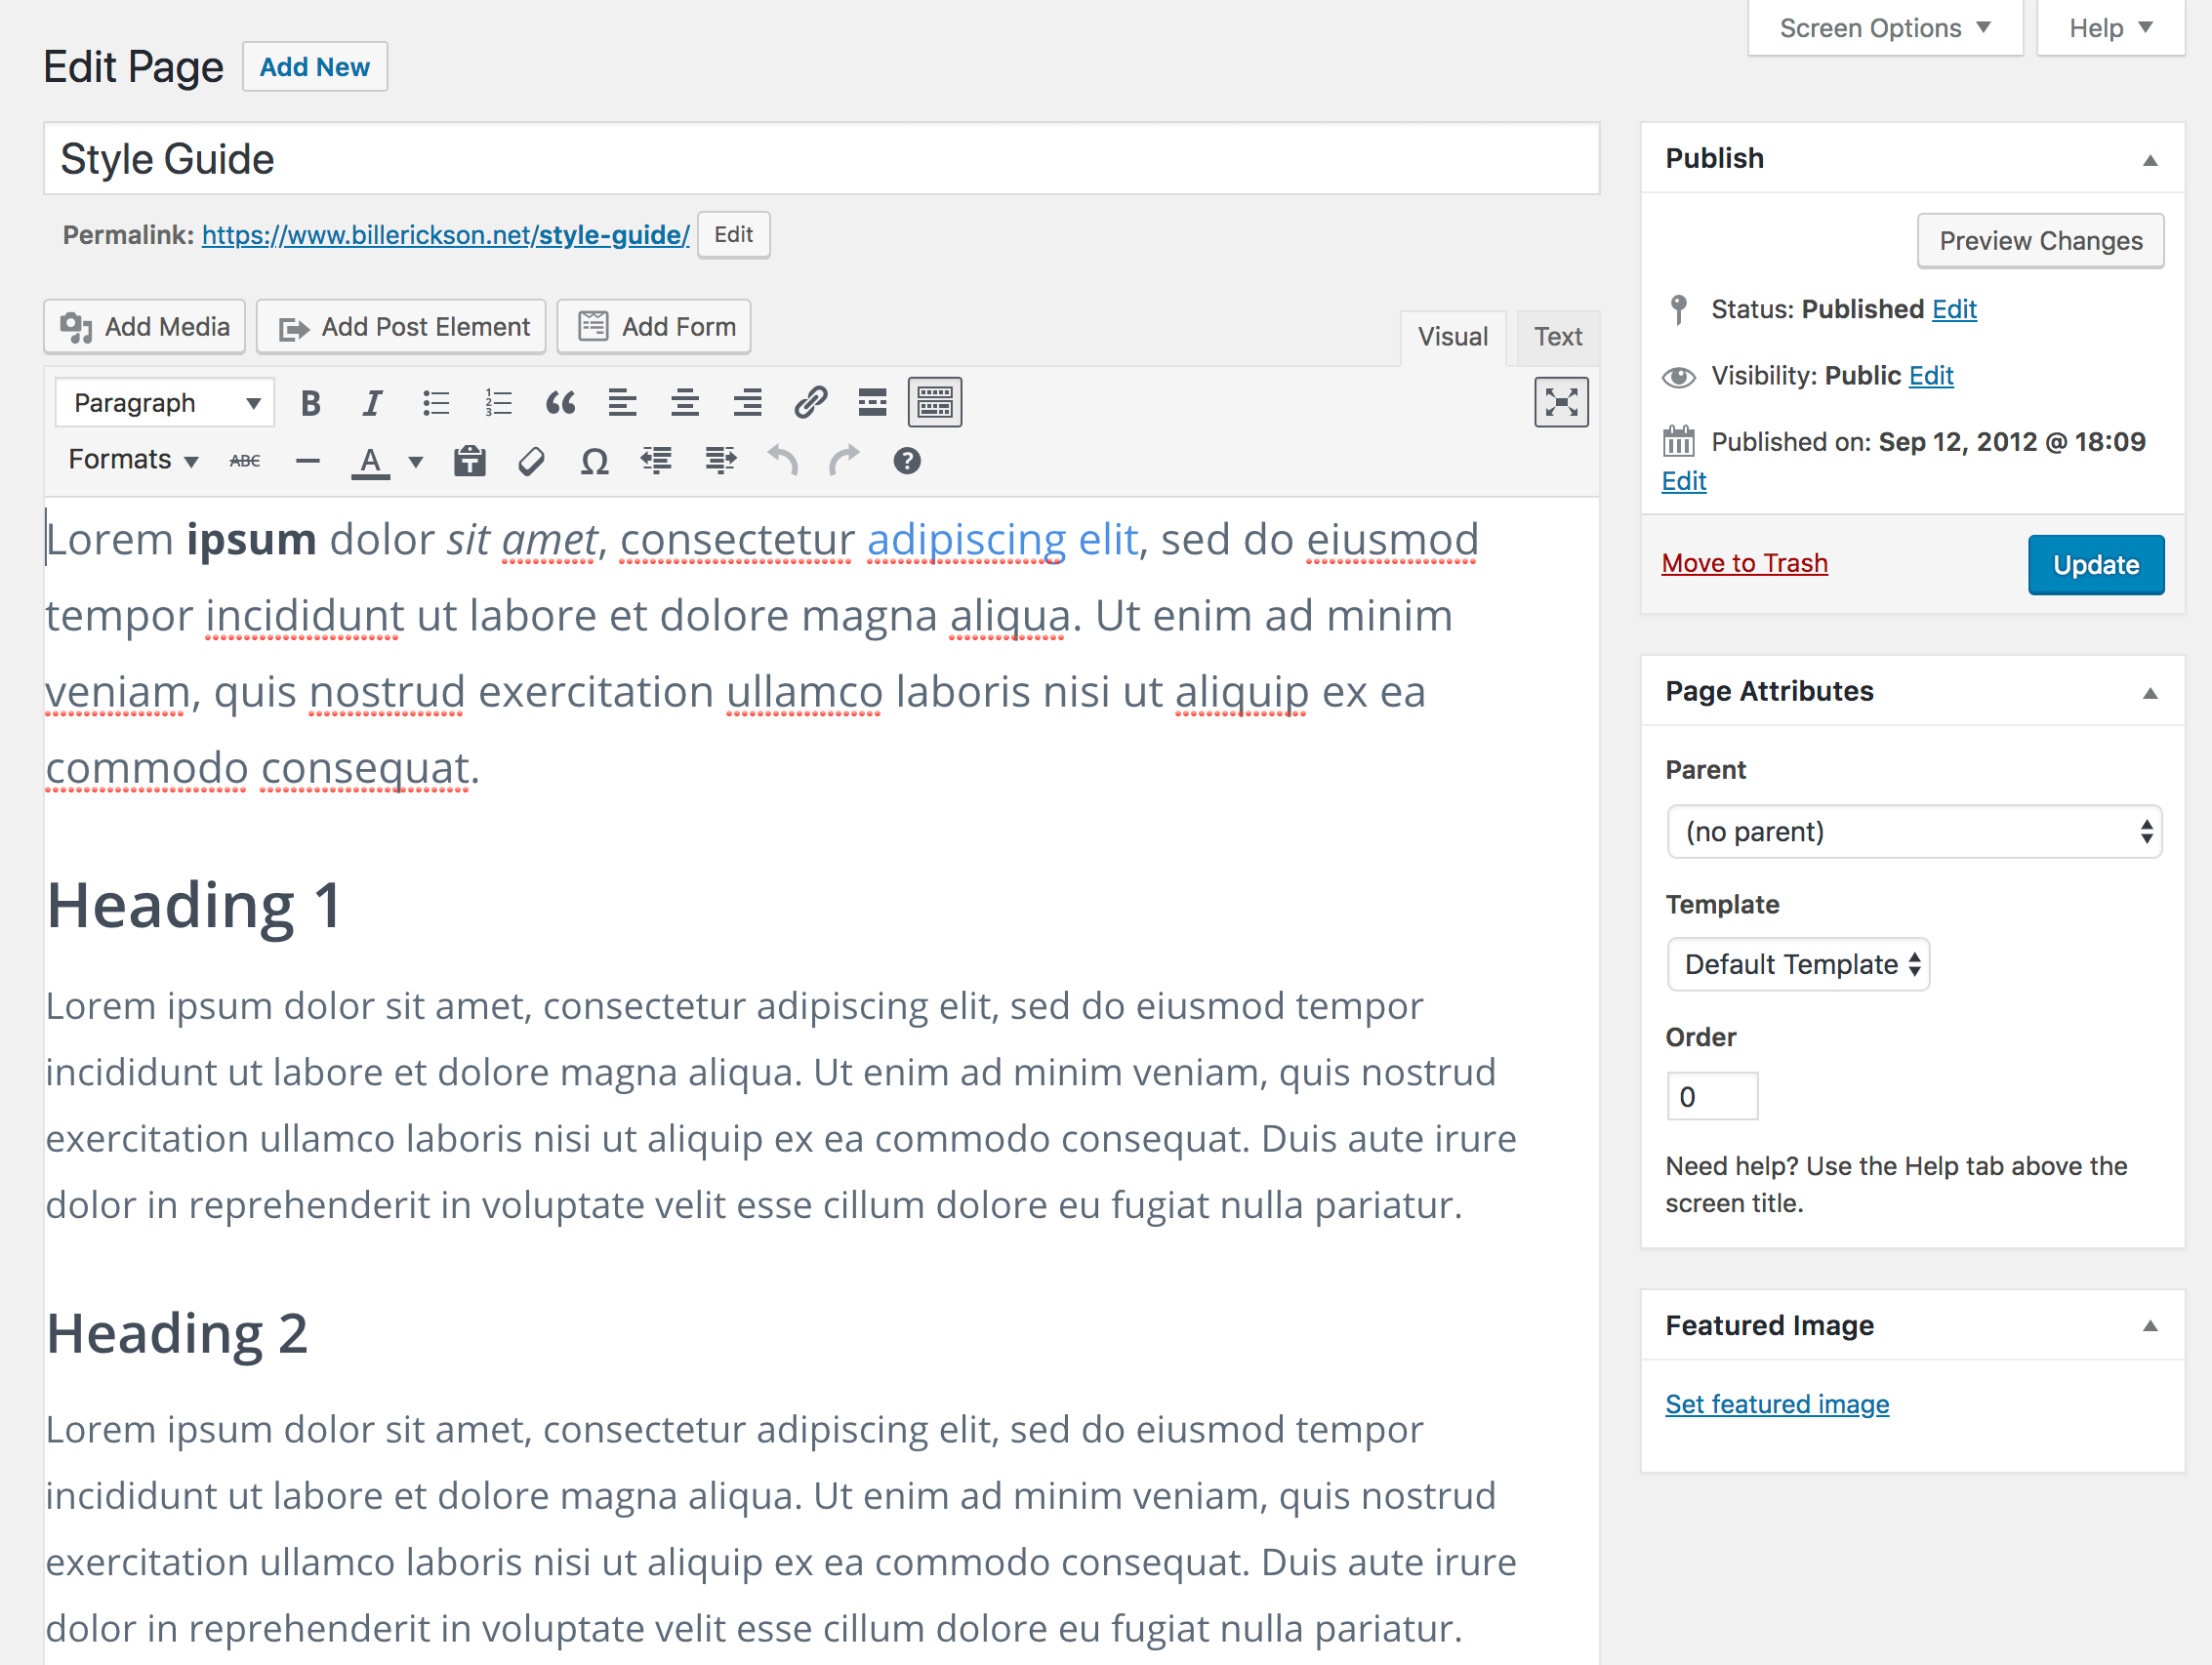Open the special character Omega tool
Screen dimensions: 2212x1665
594,461
